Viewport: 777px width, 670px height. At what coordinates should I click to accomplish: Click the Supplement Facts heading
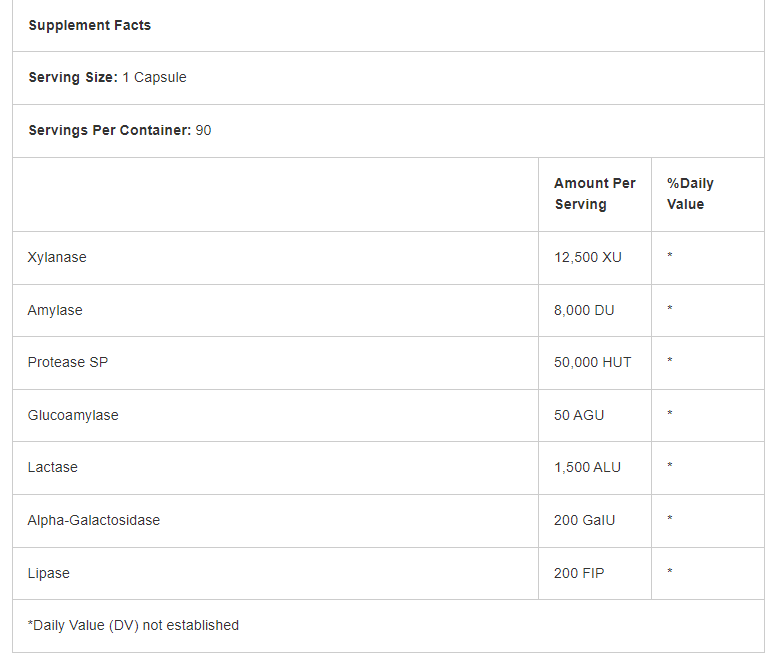[89, 25]
